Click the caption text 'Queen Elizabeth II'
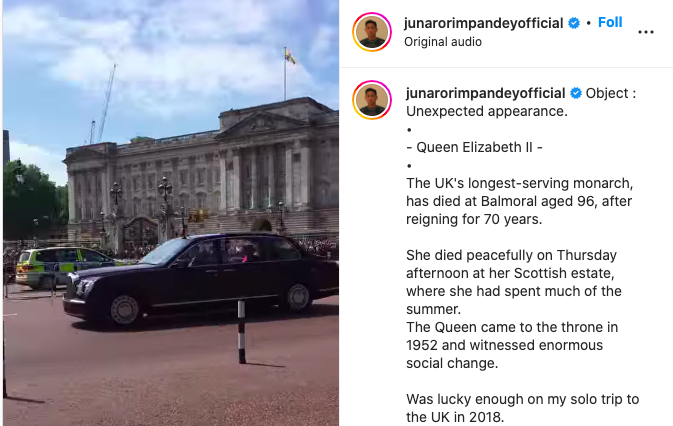The image size is (673, 426). point(474,147)
